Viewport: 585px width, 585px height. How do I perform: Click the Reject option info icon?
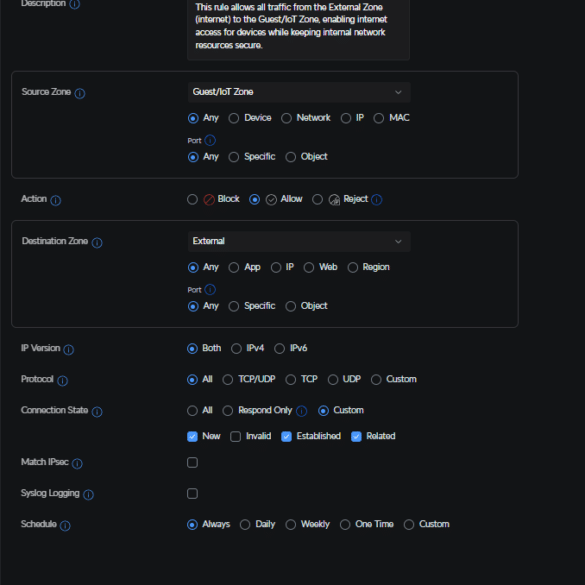pyautogui.click(x=376, y=200)
